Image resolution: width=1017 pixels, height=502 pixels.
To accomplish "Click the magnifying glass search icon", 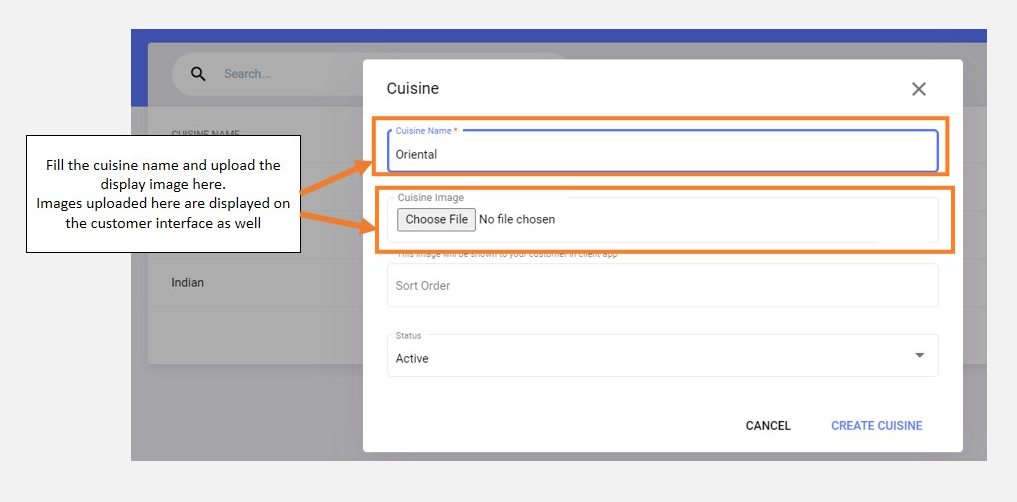I will (x=198, y=74).
